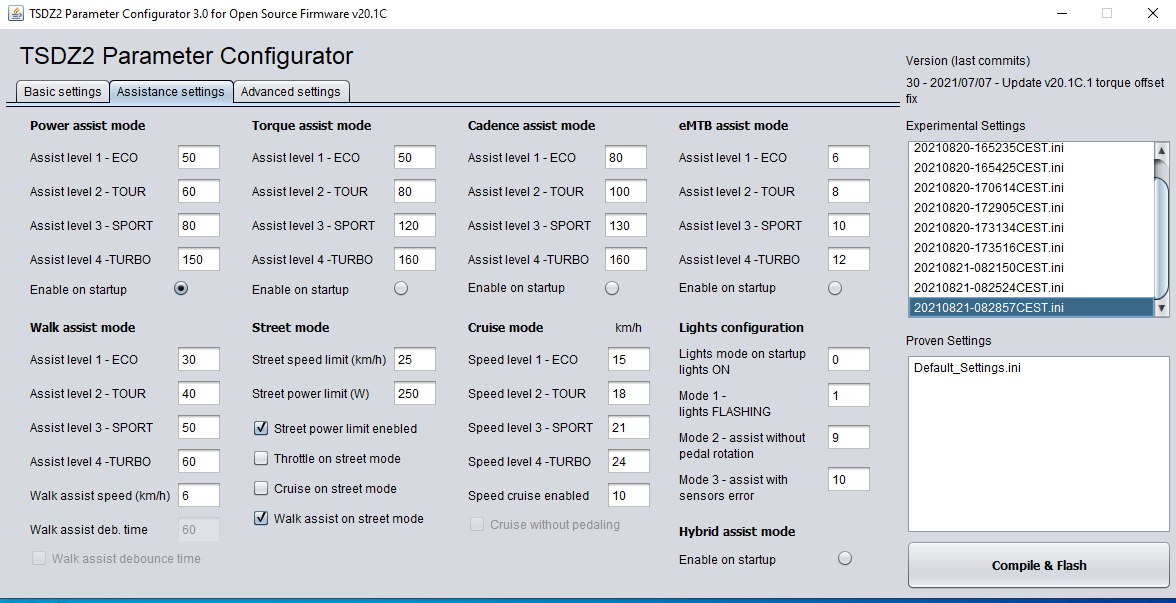Click Mode 2 assist without pedal rotation field
The height and width of the screenshot is (603, 1176).
(x=849, y=437)
